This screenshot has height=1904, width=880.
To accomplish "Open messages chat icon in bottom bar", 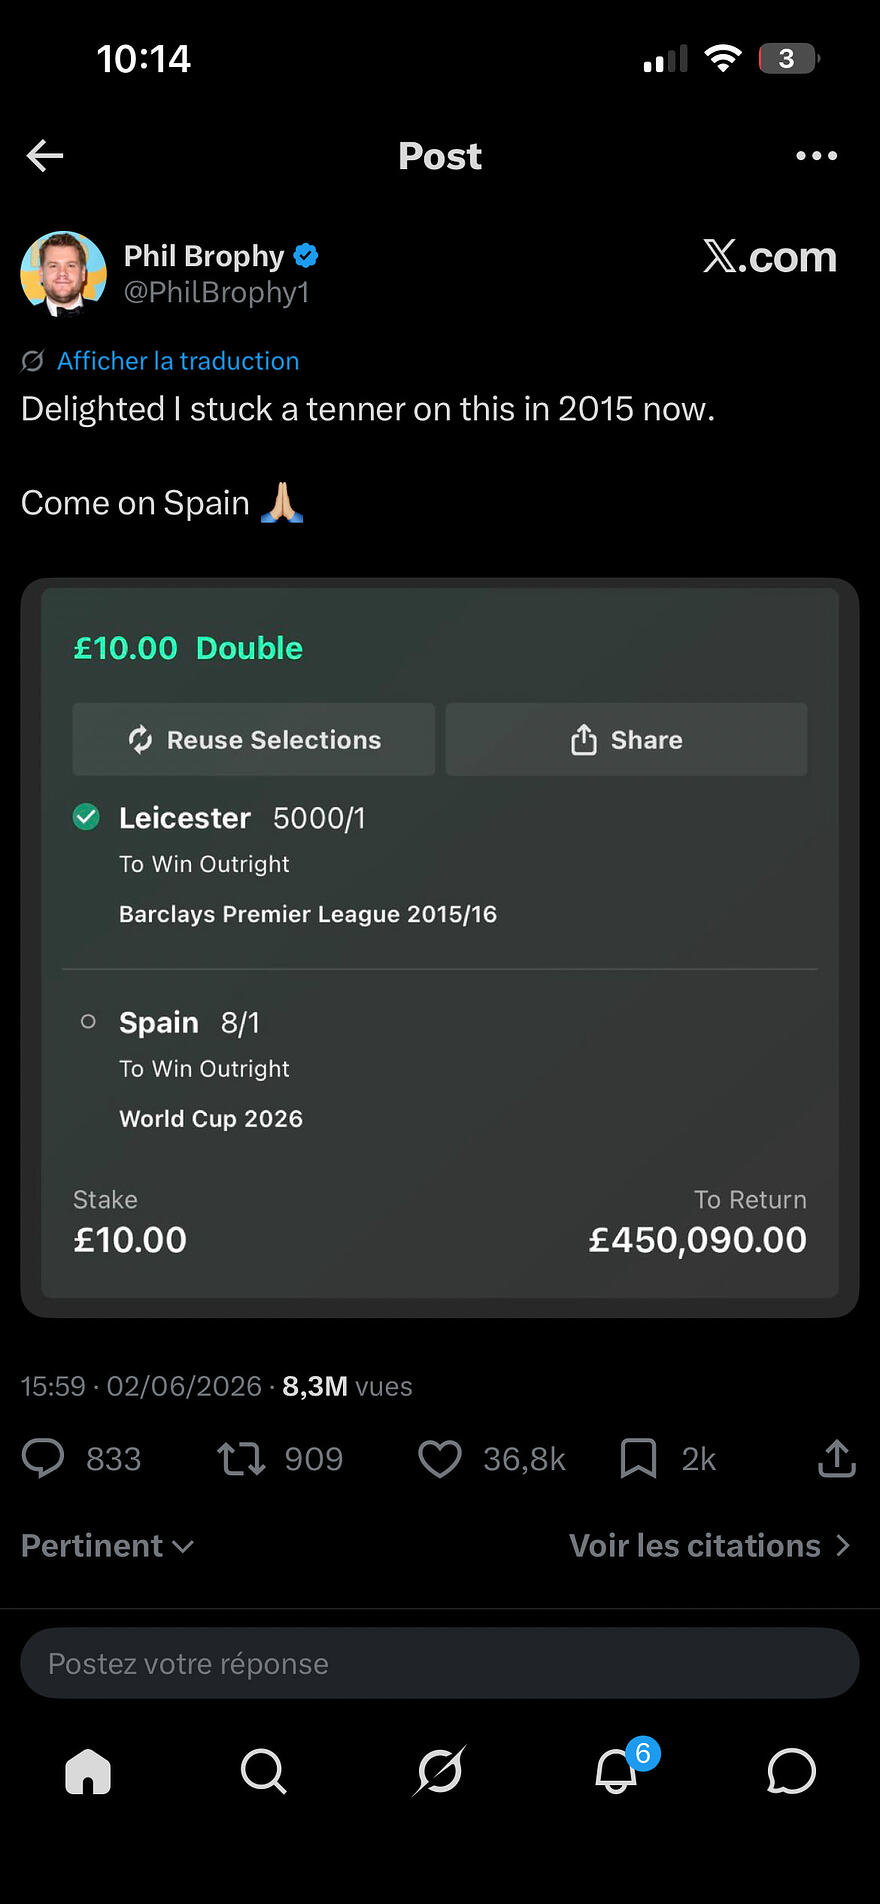I will [x=791, y=1771].
